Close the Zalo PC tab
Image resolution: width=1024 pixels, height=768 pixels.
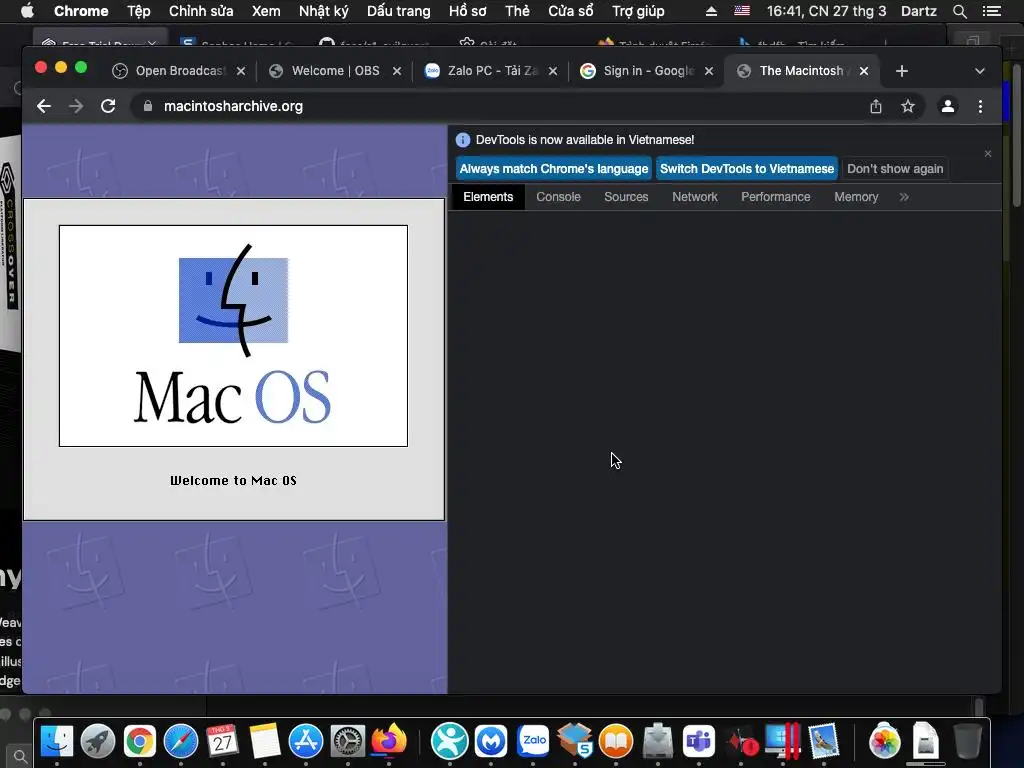(x=553, y=71)
